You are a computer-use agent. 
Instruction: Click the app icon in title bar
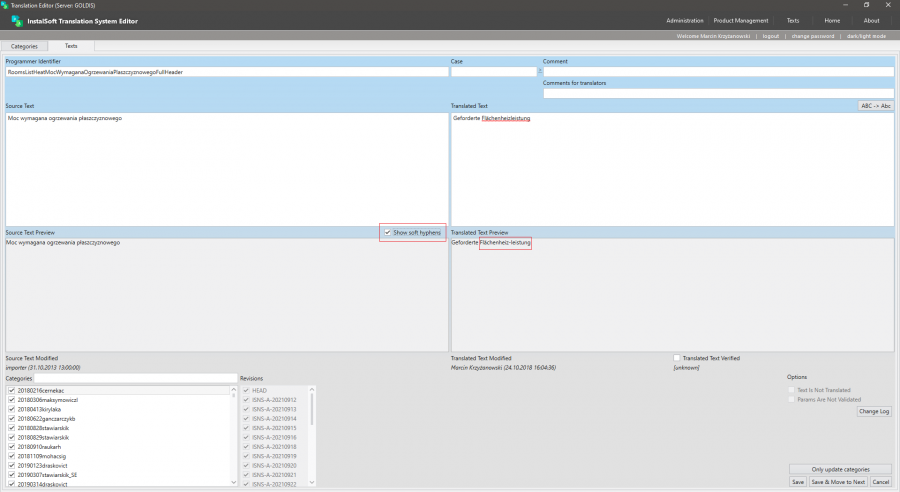pos(5,5)
